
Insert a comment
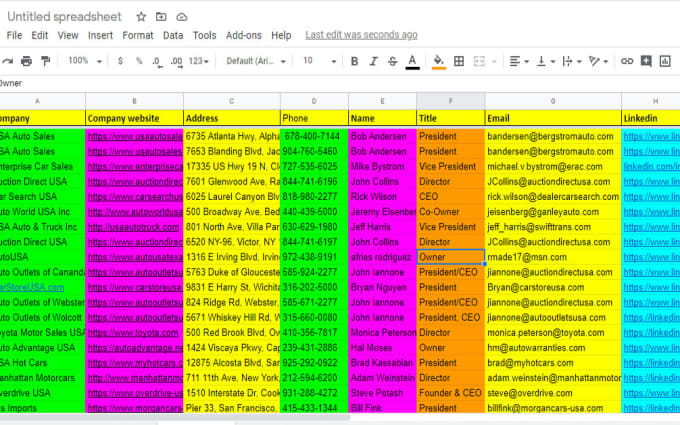(646, 61)
